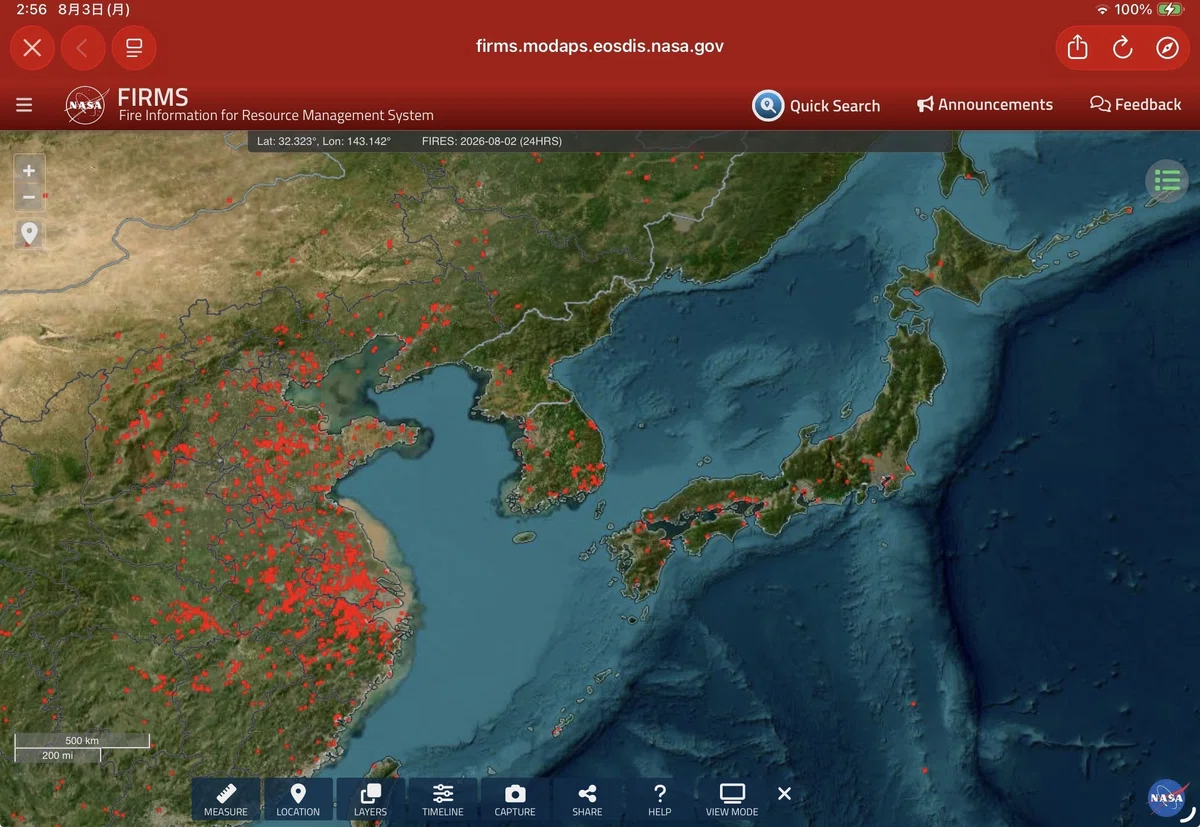The height and width of the screenshot is (827, 1200).
Task: Open the TIMELINE controls
Action: coord(443,800)
